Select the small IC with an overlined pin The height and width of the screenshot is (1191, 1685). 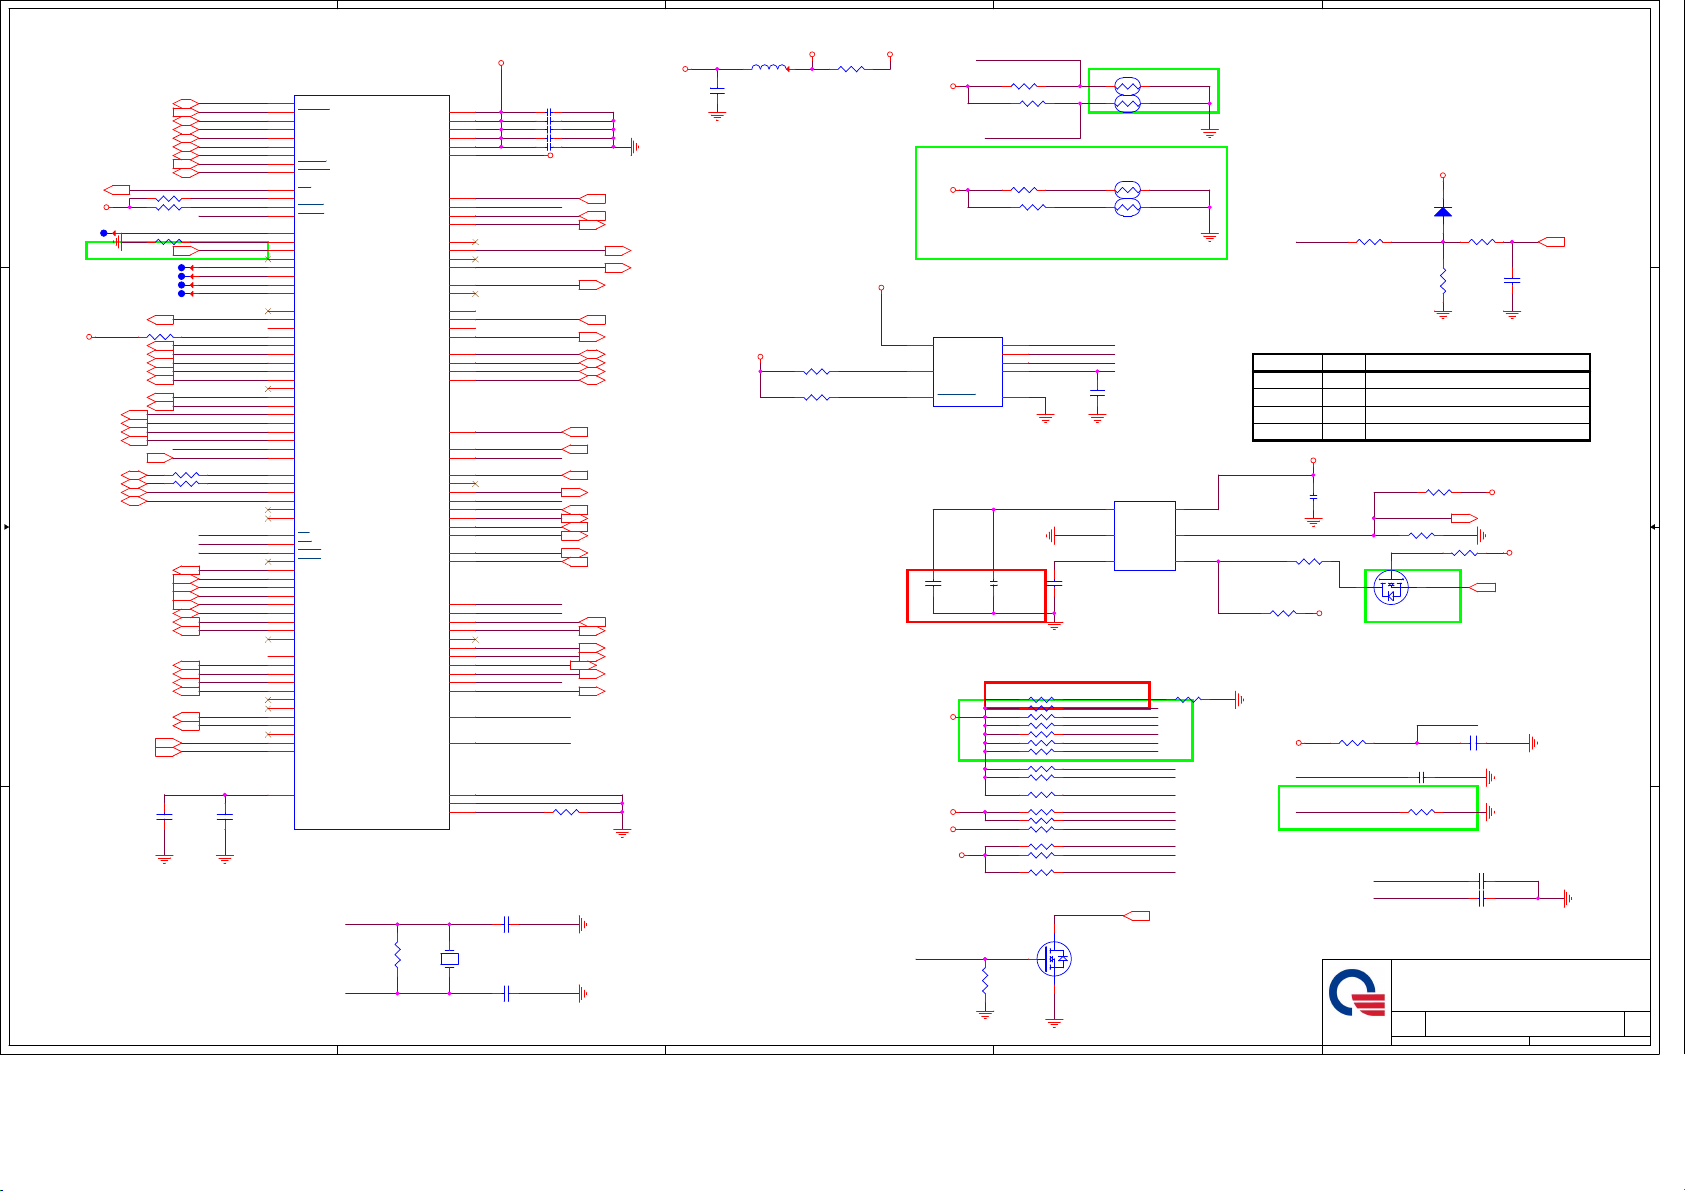(x=968, y=372)
